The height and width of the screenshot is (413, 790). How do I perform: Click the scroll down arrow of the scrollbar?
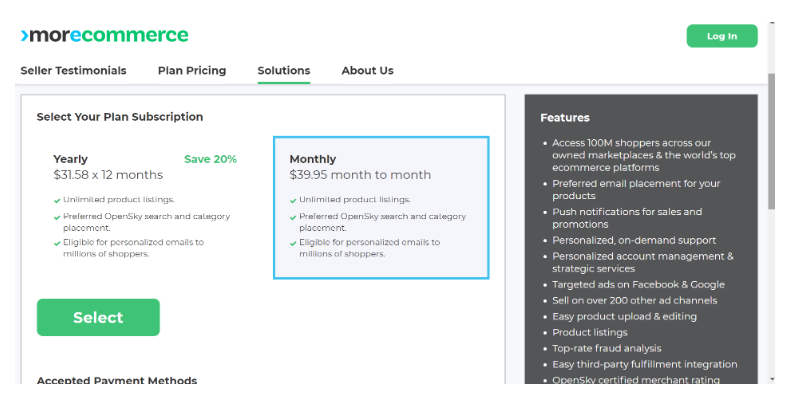pyautogui.click(x=772, y=379)
